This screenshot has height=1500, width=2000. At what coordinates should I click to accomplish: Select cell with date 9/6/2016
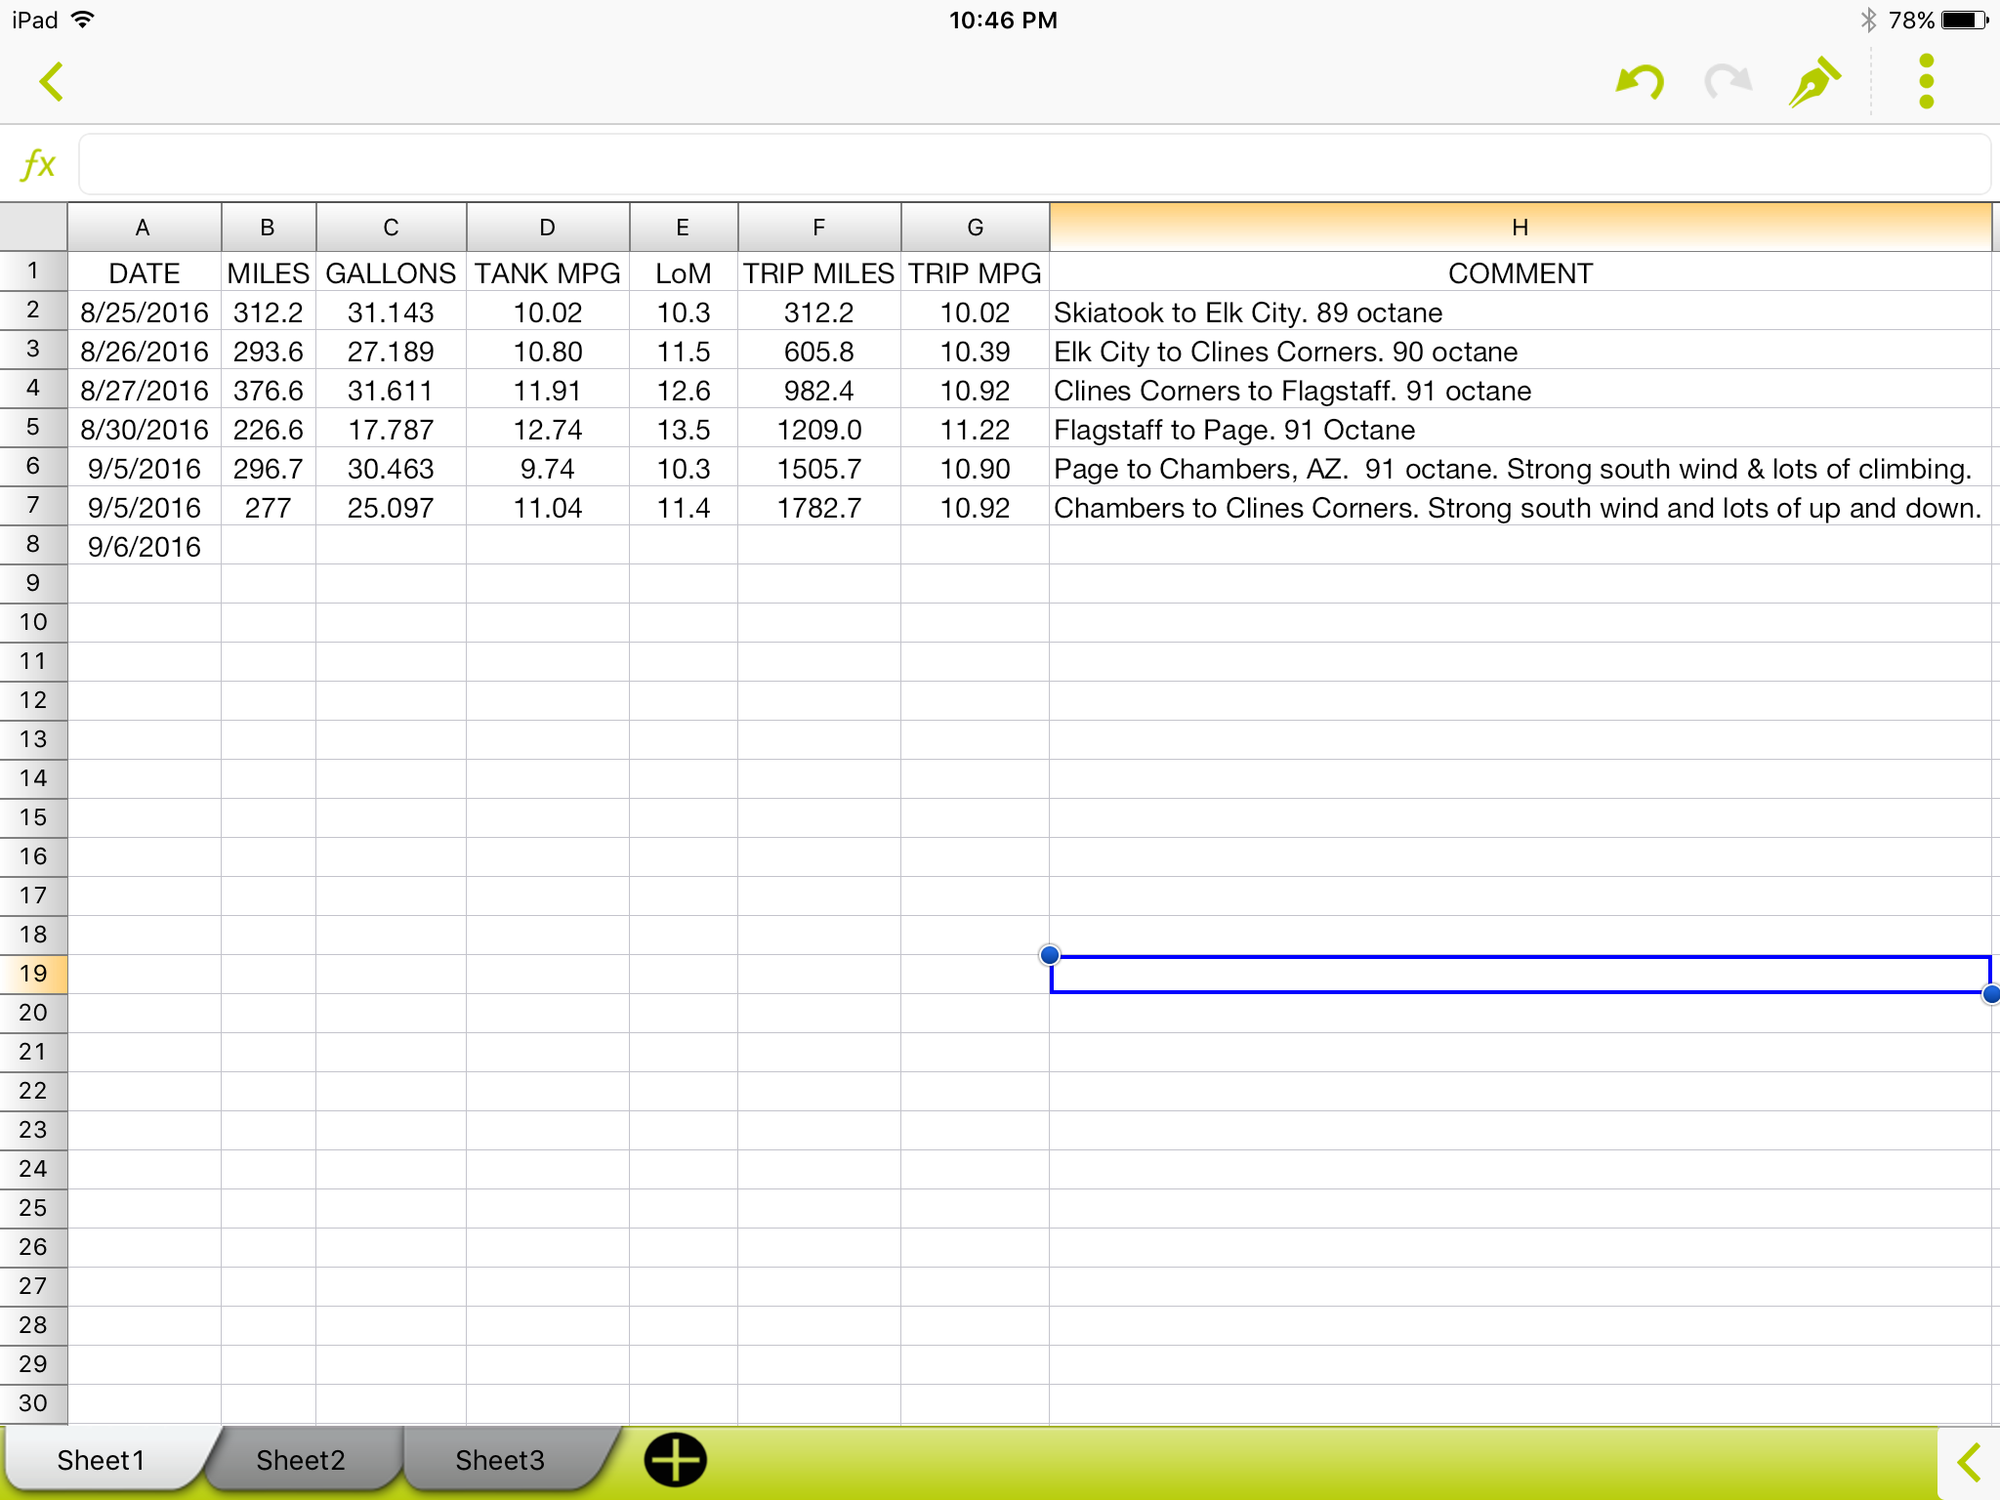[144, 547]
